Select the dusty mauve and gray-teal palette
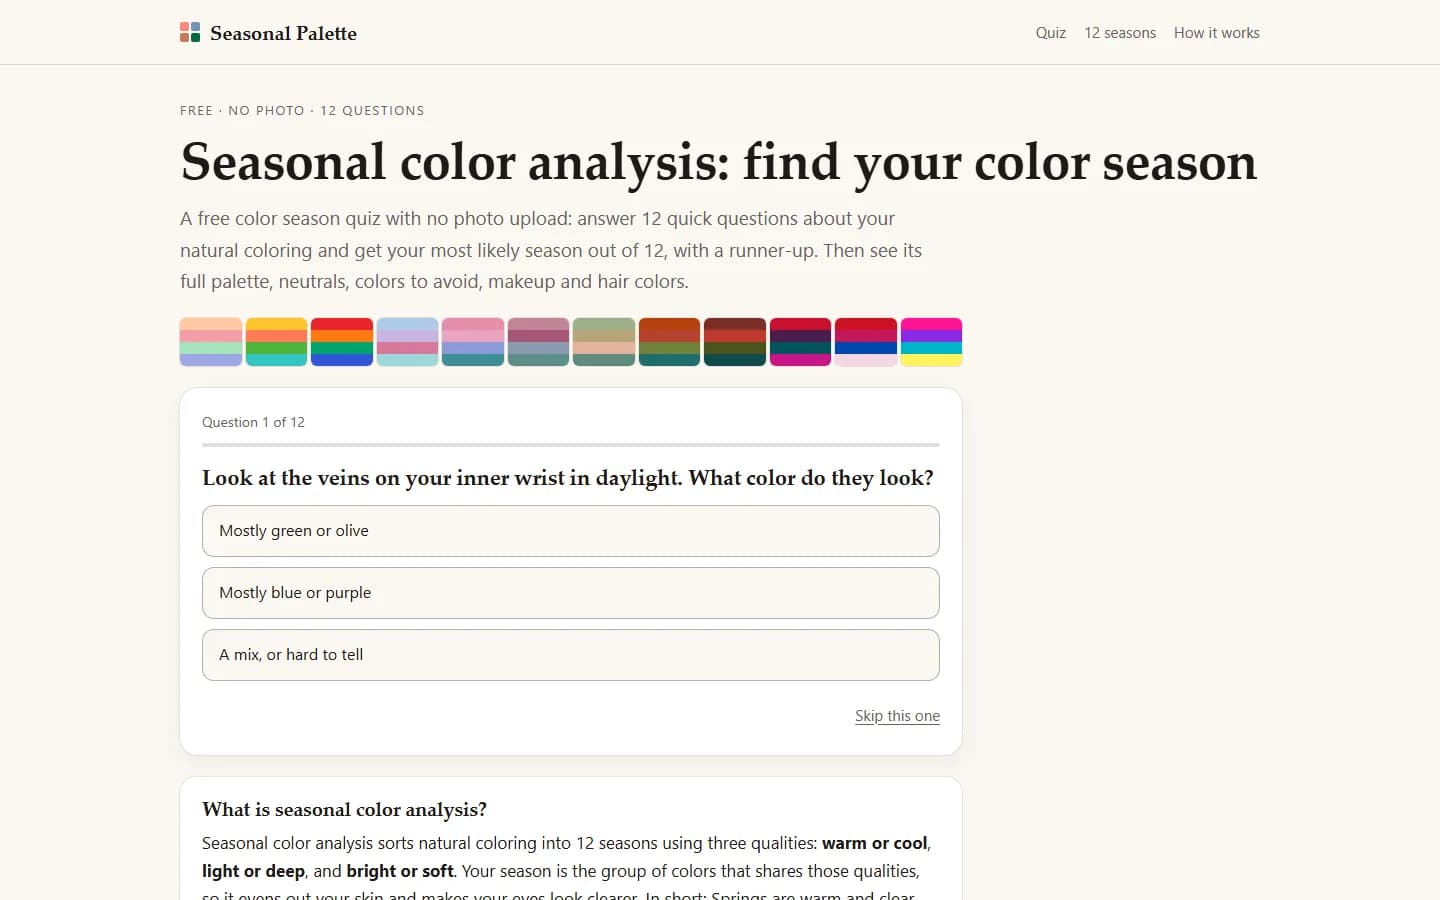The image size is (1440, 900). (538, 342)
